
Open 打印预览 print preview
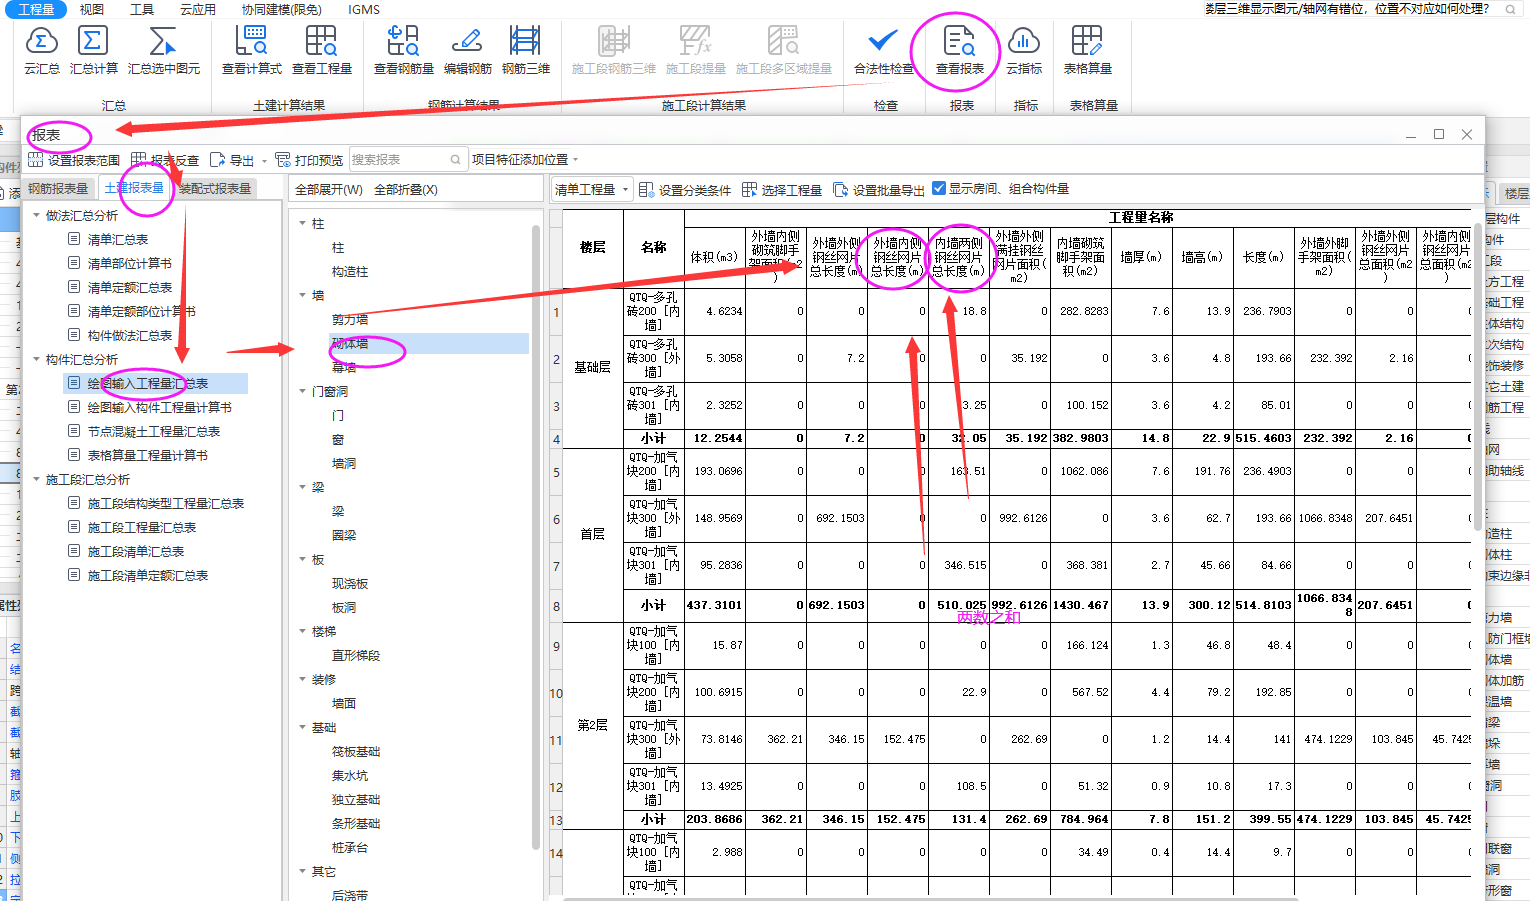click(309, 160)
